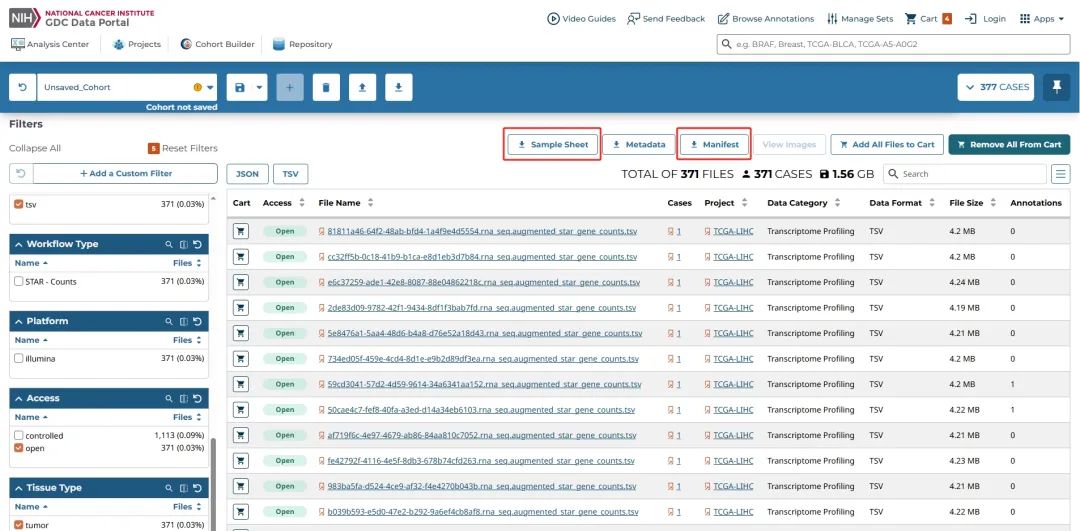Screen dimensions: 1080x531
Task: Download the Manifest file
Action: pos(714,144)
